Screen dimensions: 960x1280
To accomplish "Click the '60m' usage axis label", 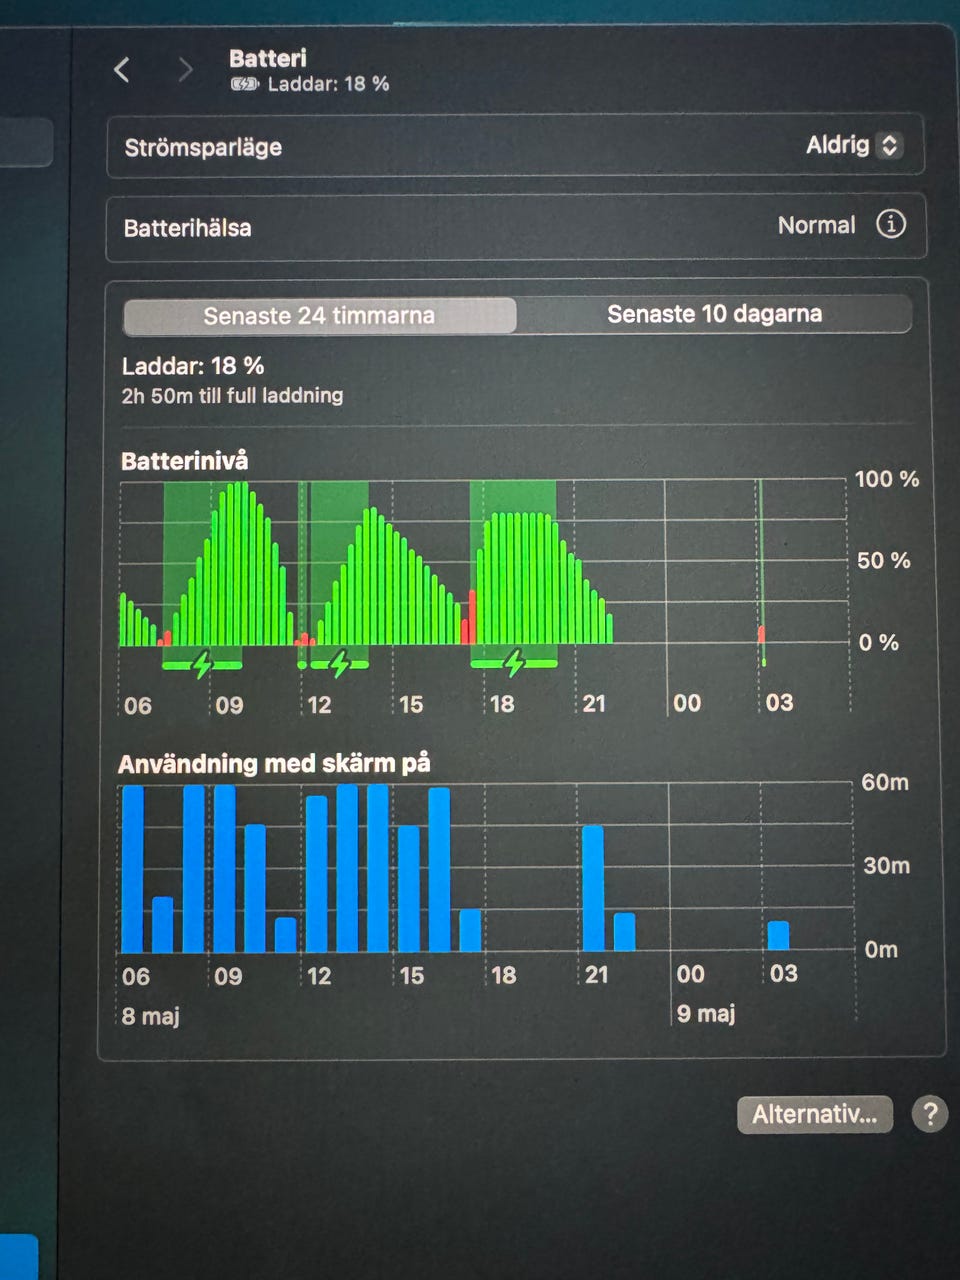I will pyautogui.click(x=885, y=782).
